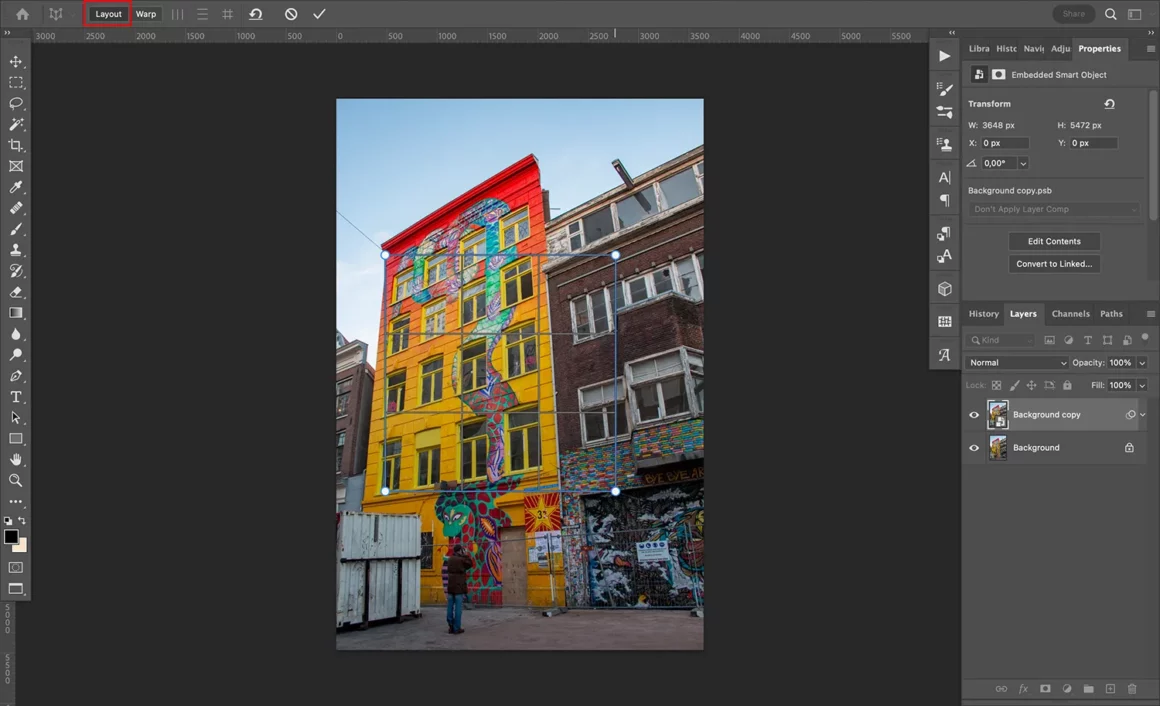Image resolution: width=1160 pixels, height=706 pixels.
Task: Click Convert to Linked button
Action: click(x=1053, y=264)
